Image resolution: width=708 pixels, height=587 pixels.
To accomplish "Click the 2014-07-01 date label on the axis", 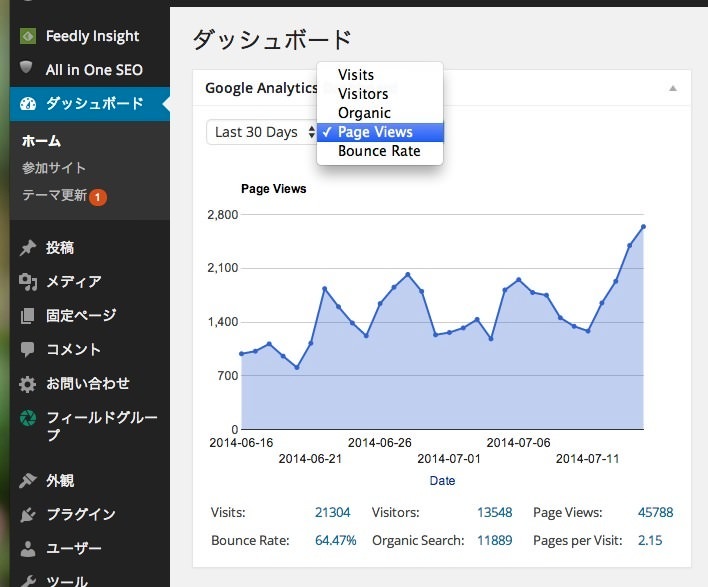I will [x=449, y=459].
